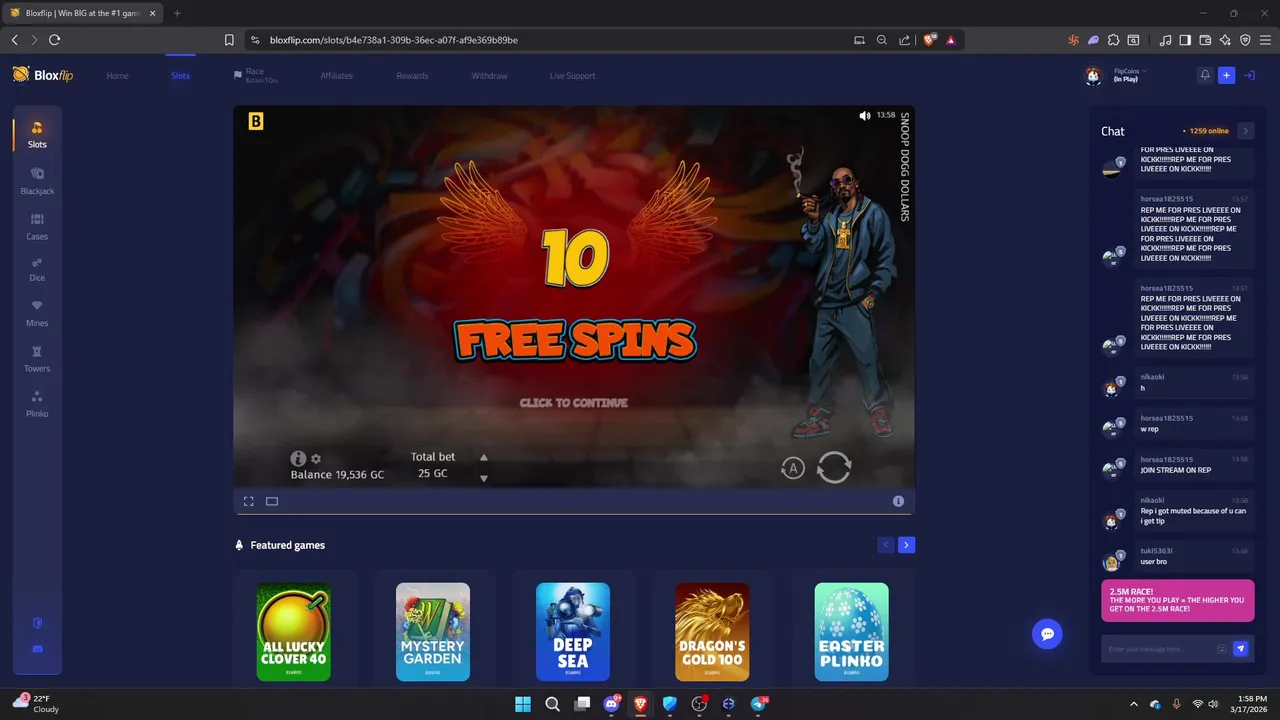This screenshot has height=720, width=1280.
Task: Click the Bloxflip logo
Action: click(43, 75)
